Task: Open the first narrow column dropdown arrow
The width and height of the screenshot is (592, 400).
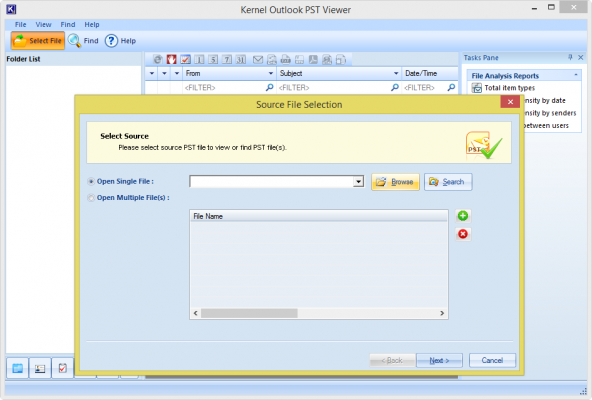Action: (x=152, y=73)
